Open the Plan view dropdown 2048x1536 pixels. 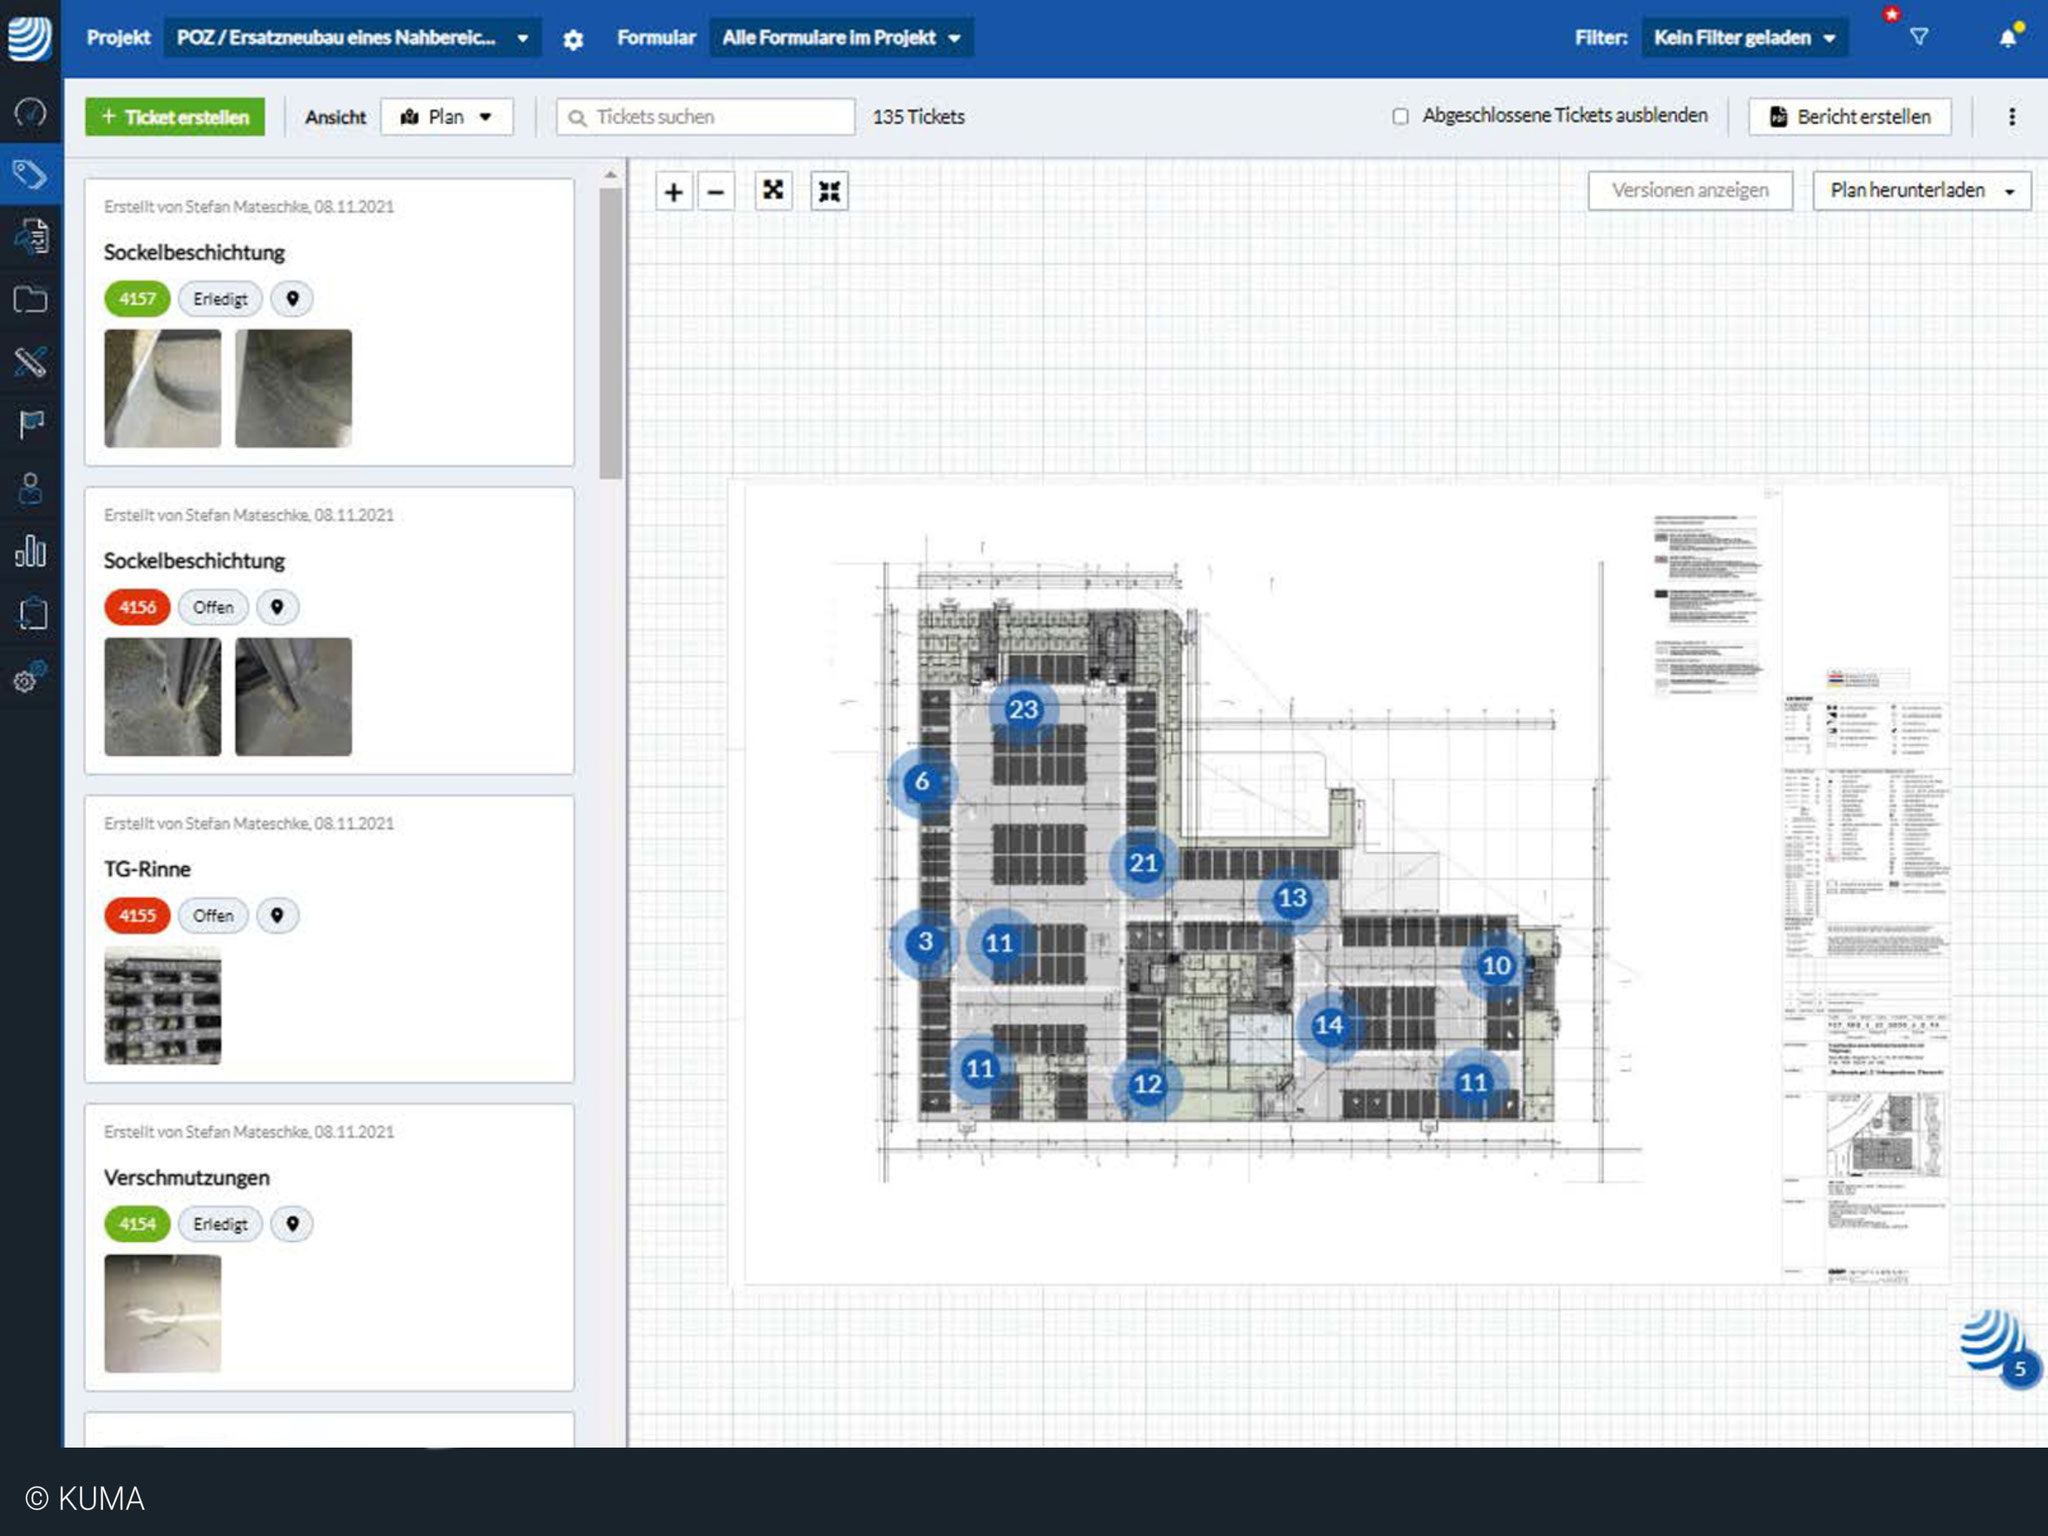point(446,117)
